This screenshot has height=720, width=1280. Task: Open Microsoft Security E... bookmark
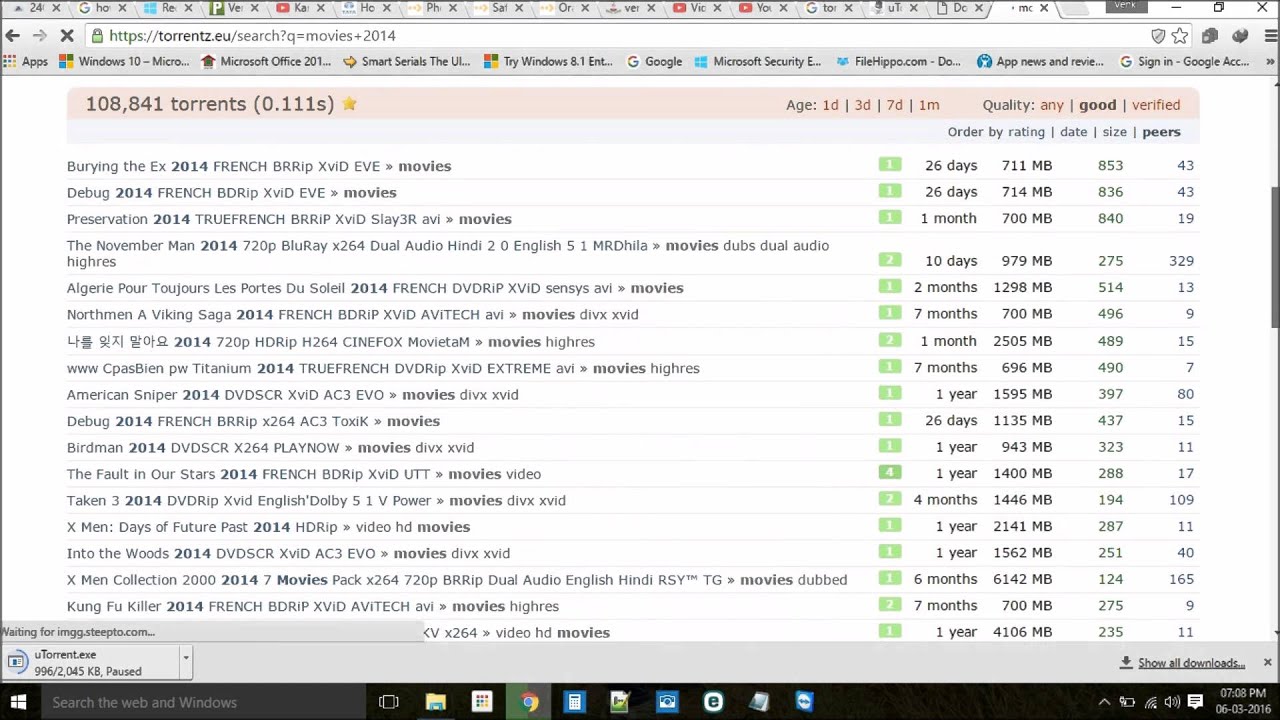(757, 61)
